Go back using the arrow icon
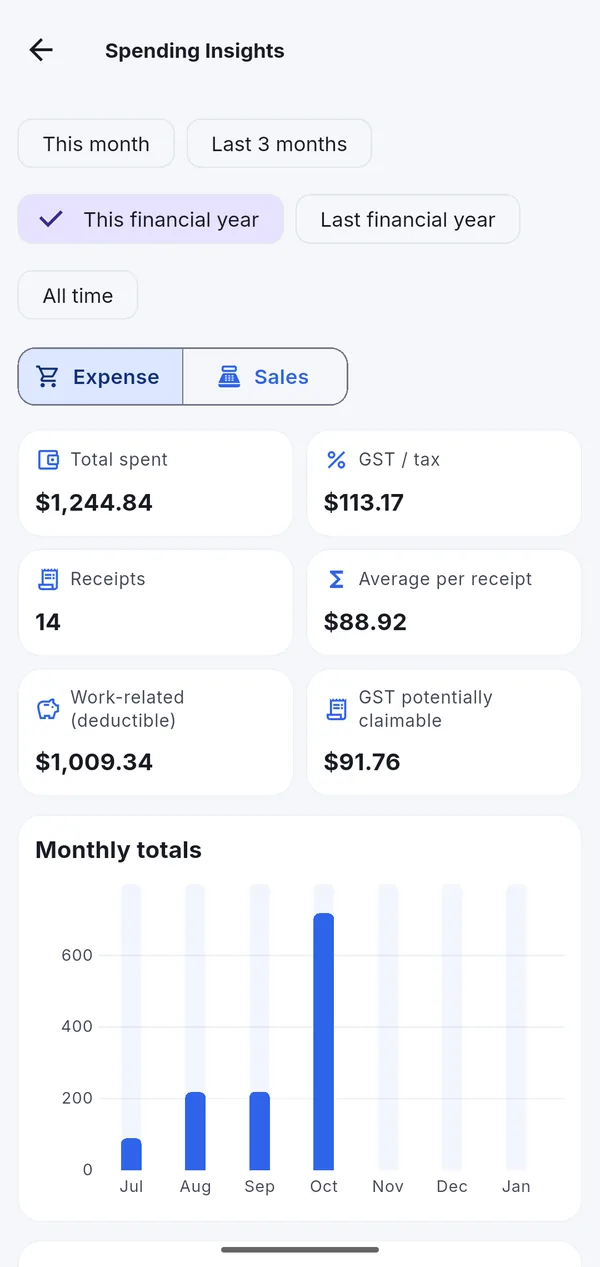This screenshot has height=1267, width=600. pyautogui.click(x=41, y=50)
